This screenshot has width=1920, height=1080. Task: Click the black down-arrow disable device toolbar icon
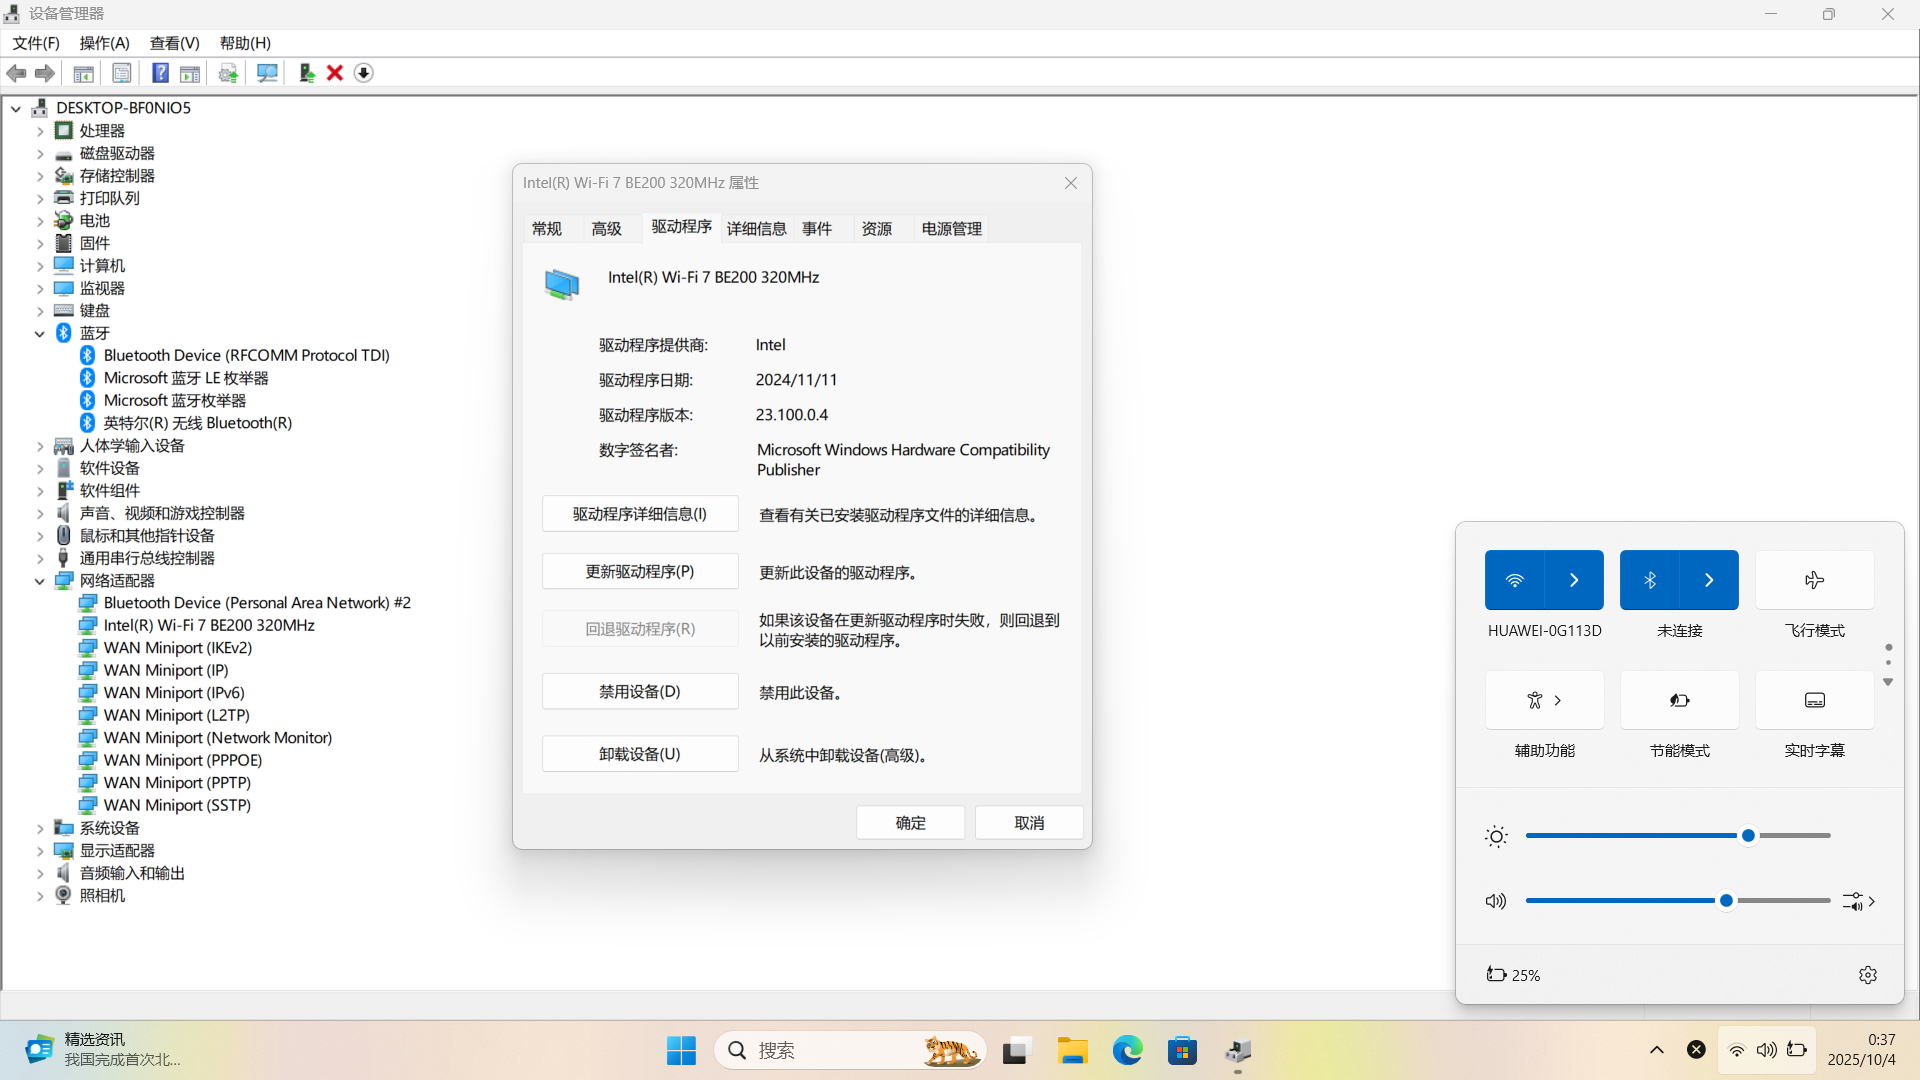364,73
